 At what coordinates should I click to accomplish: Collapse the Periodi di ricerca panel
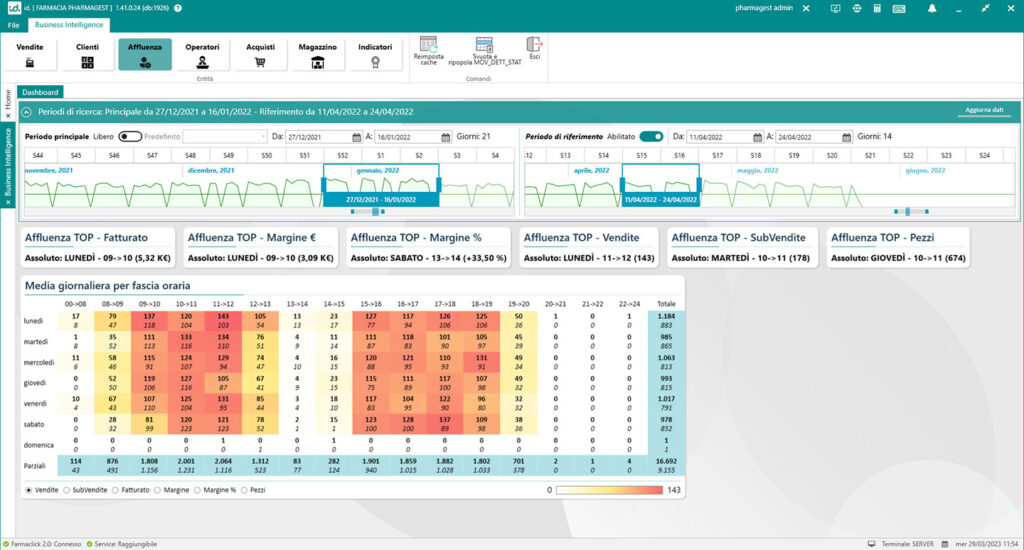[x=27, y=112]
